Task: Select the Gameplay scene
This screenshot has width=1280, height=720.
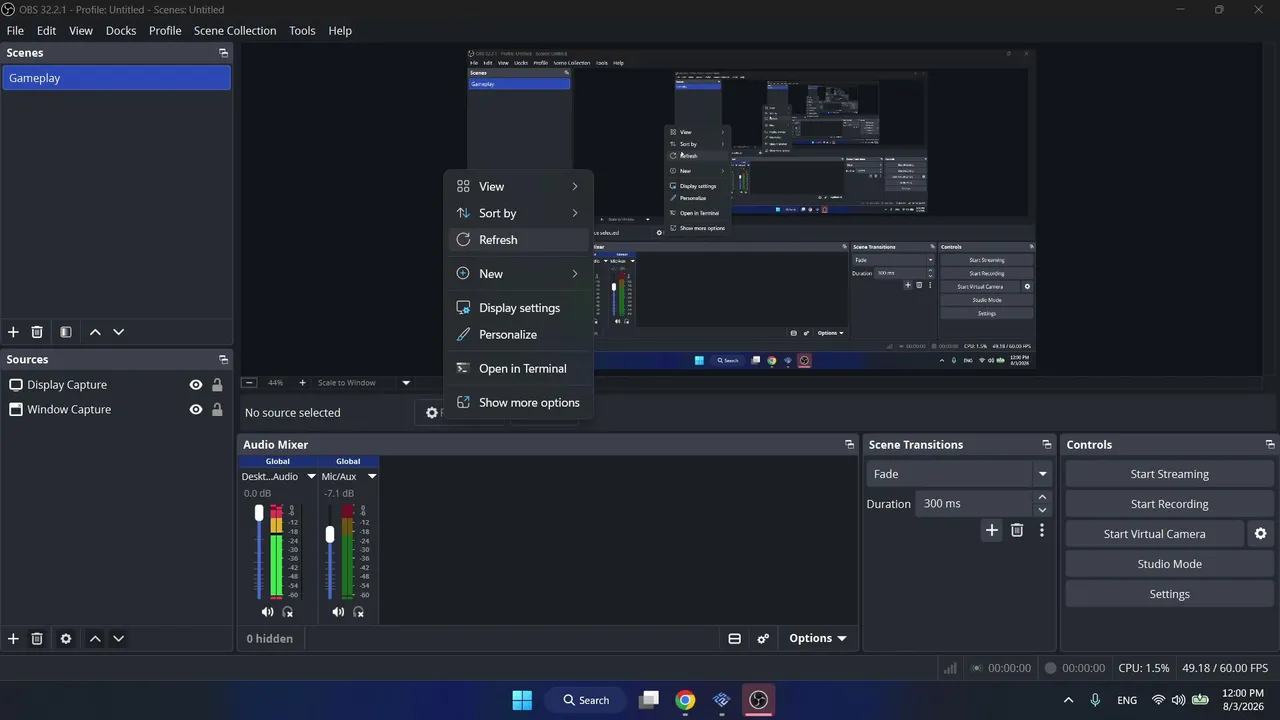Action: [117, 78]
